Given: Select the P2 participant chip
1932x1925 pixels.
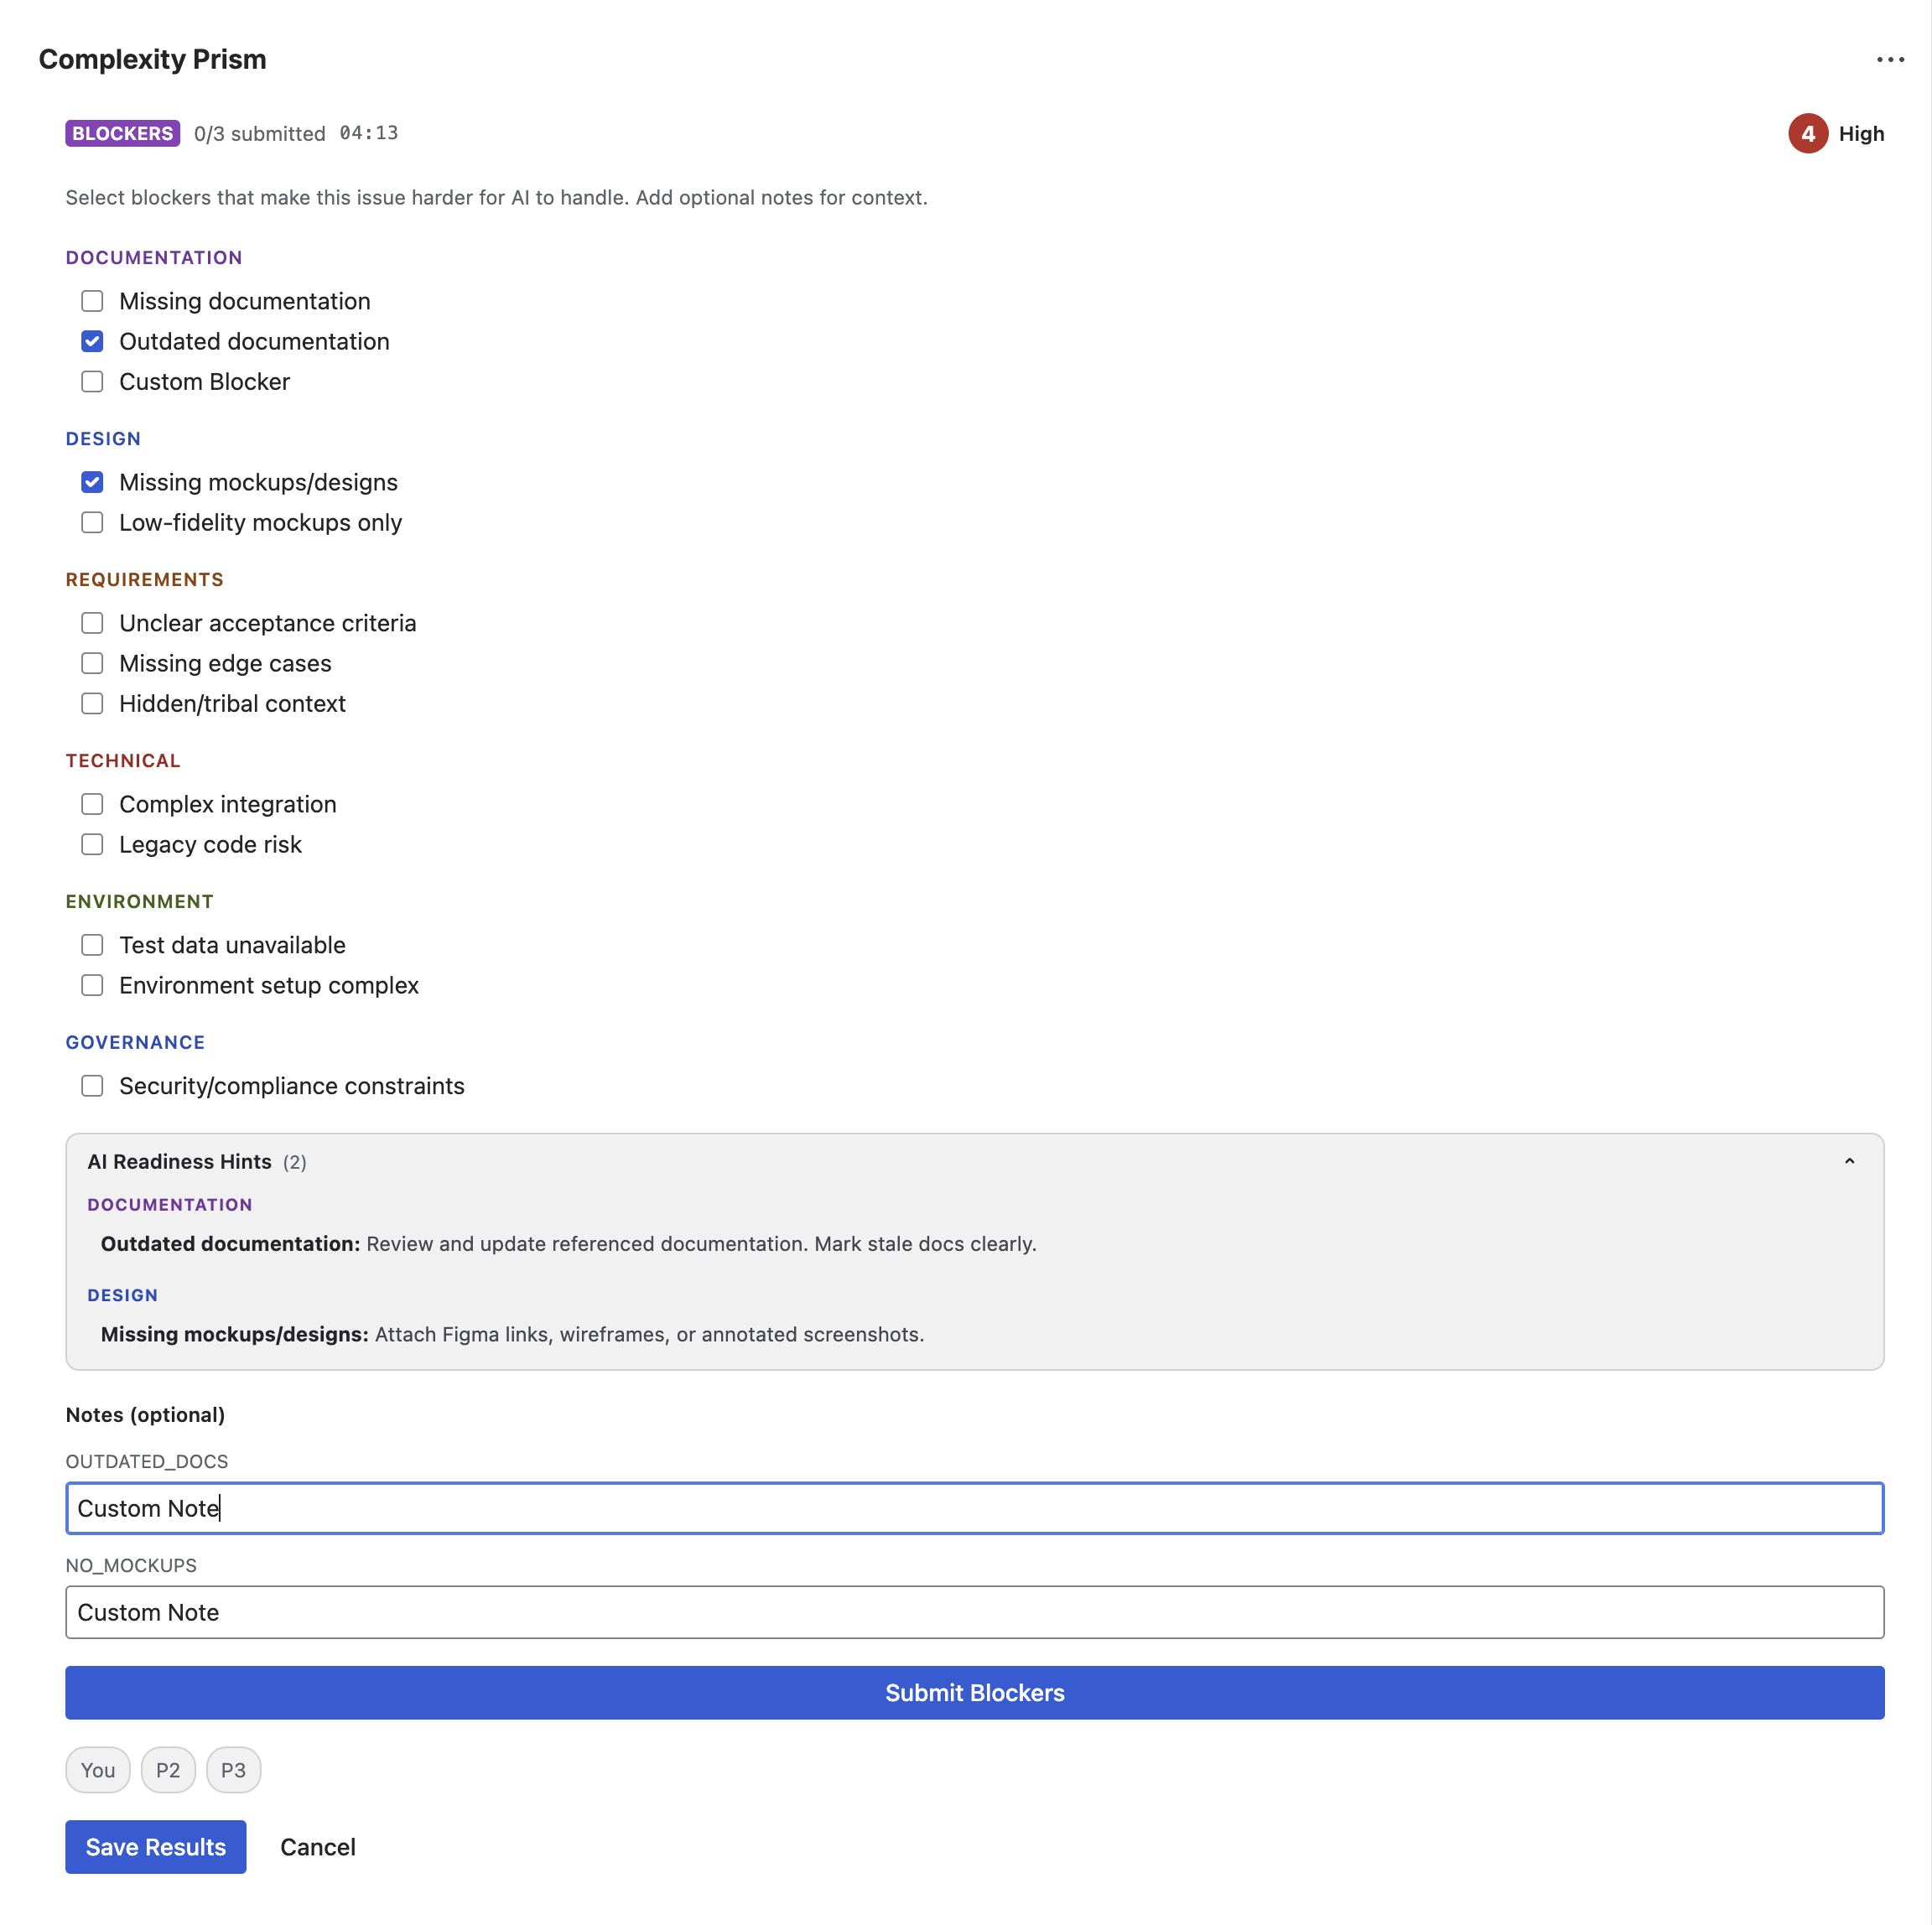Looking at the screenshot, I should click(x=168, y=1770).
